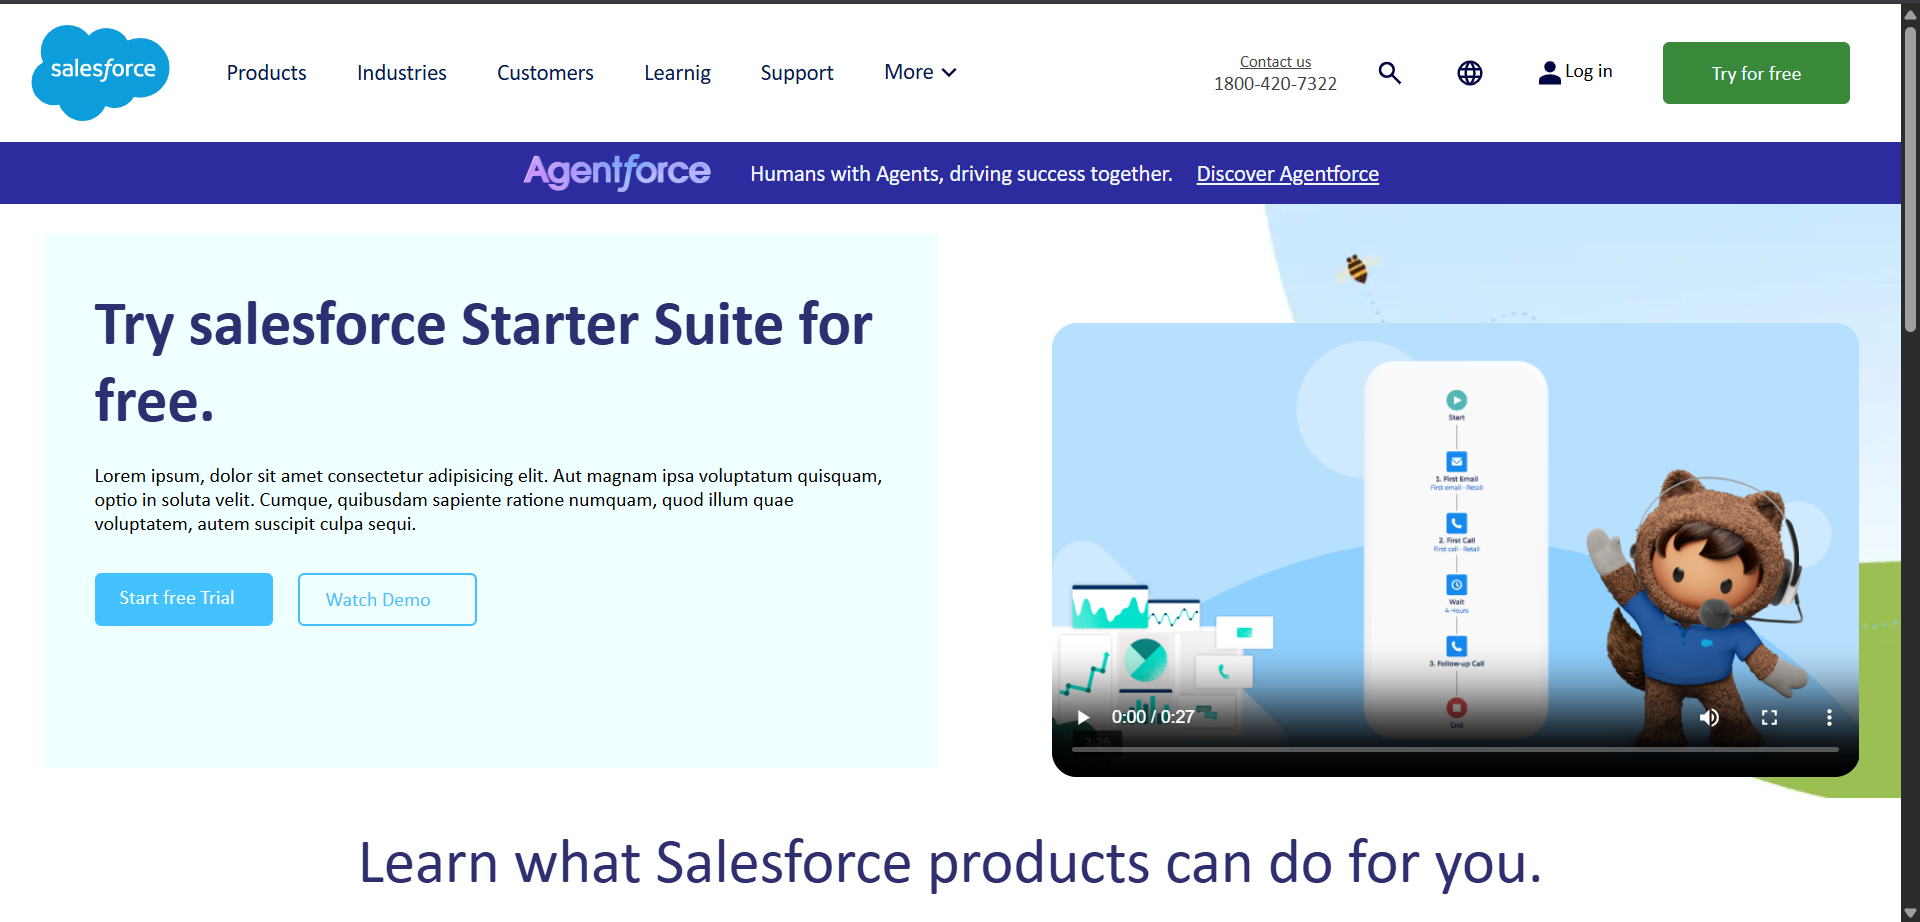Click the page scroll down arrow
The image size is (1920, 922).
[1910, 912]
